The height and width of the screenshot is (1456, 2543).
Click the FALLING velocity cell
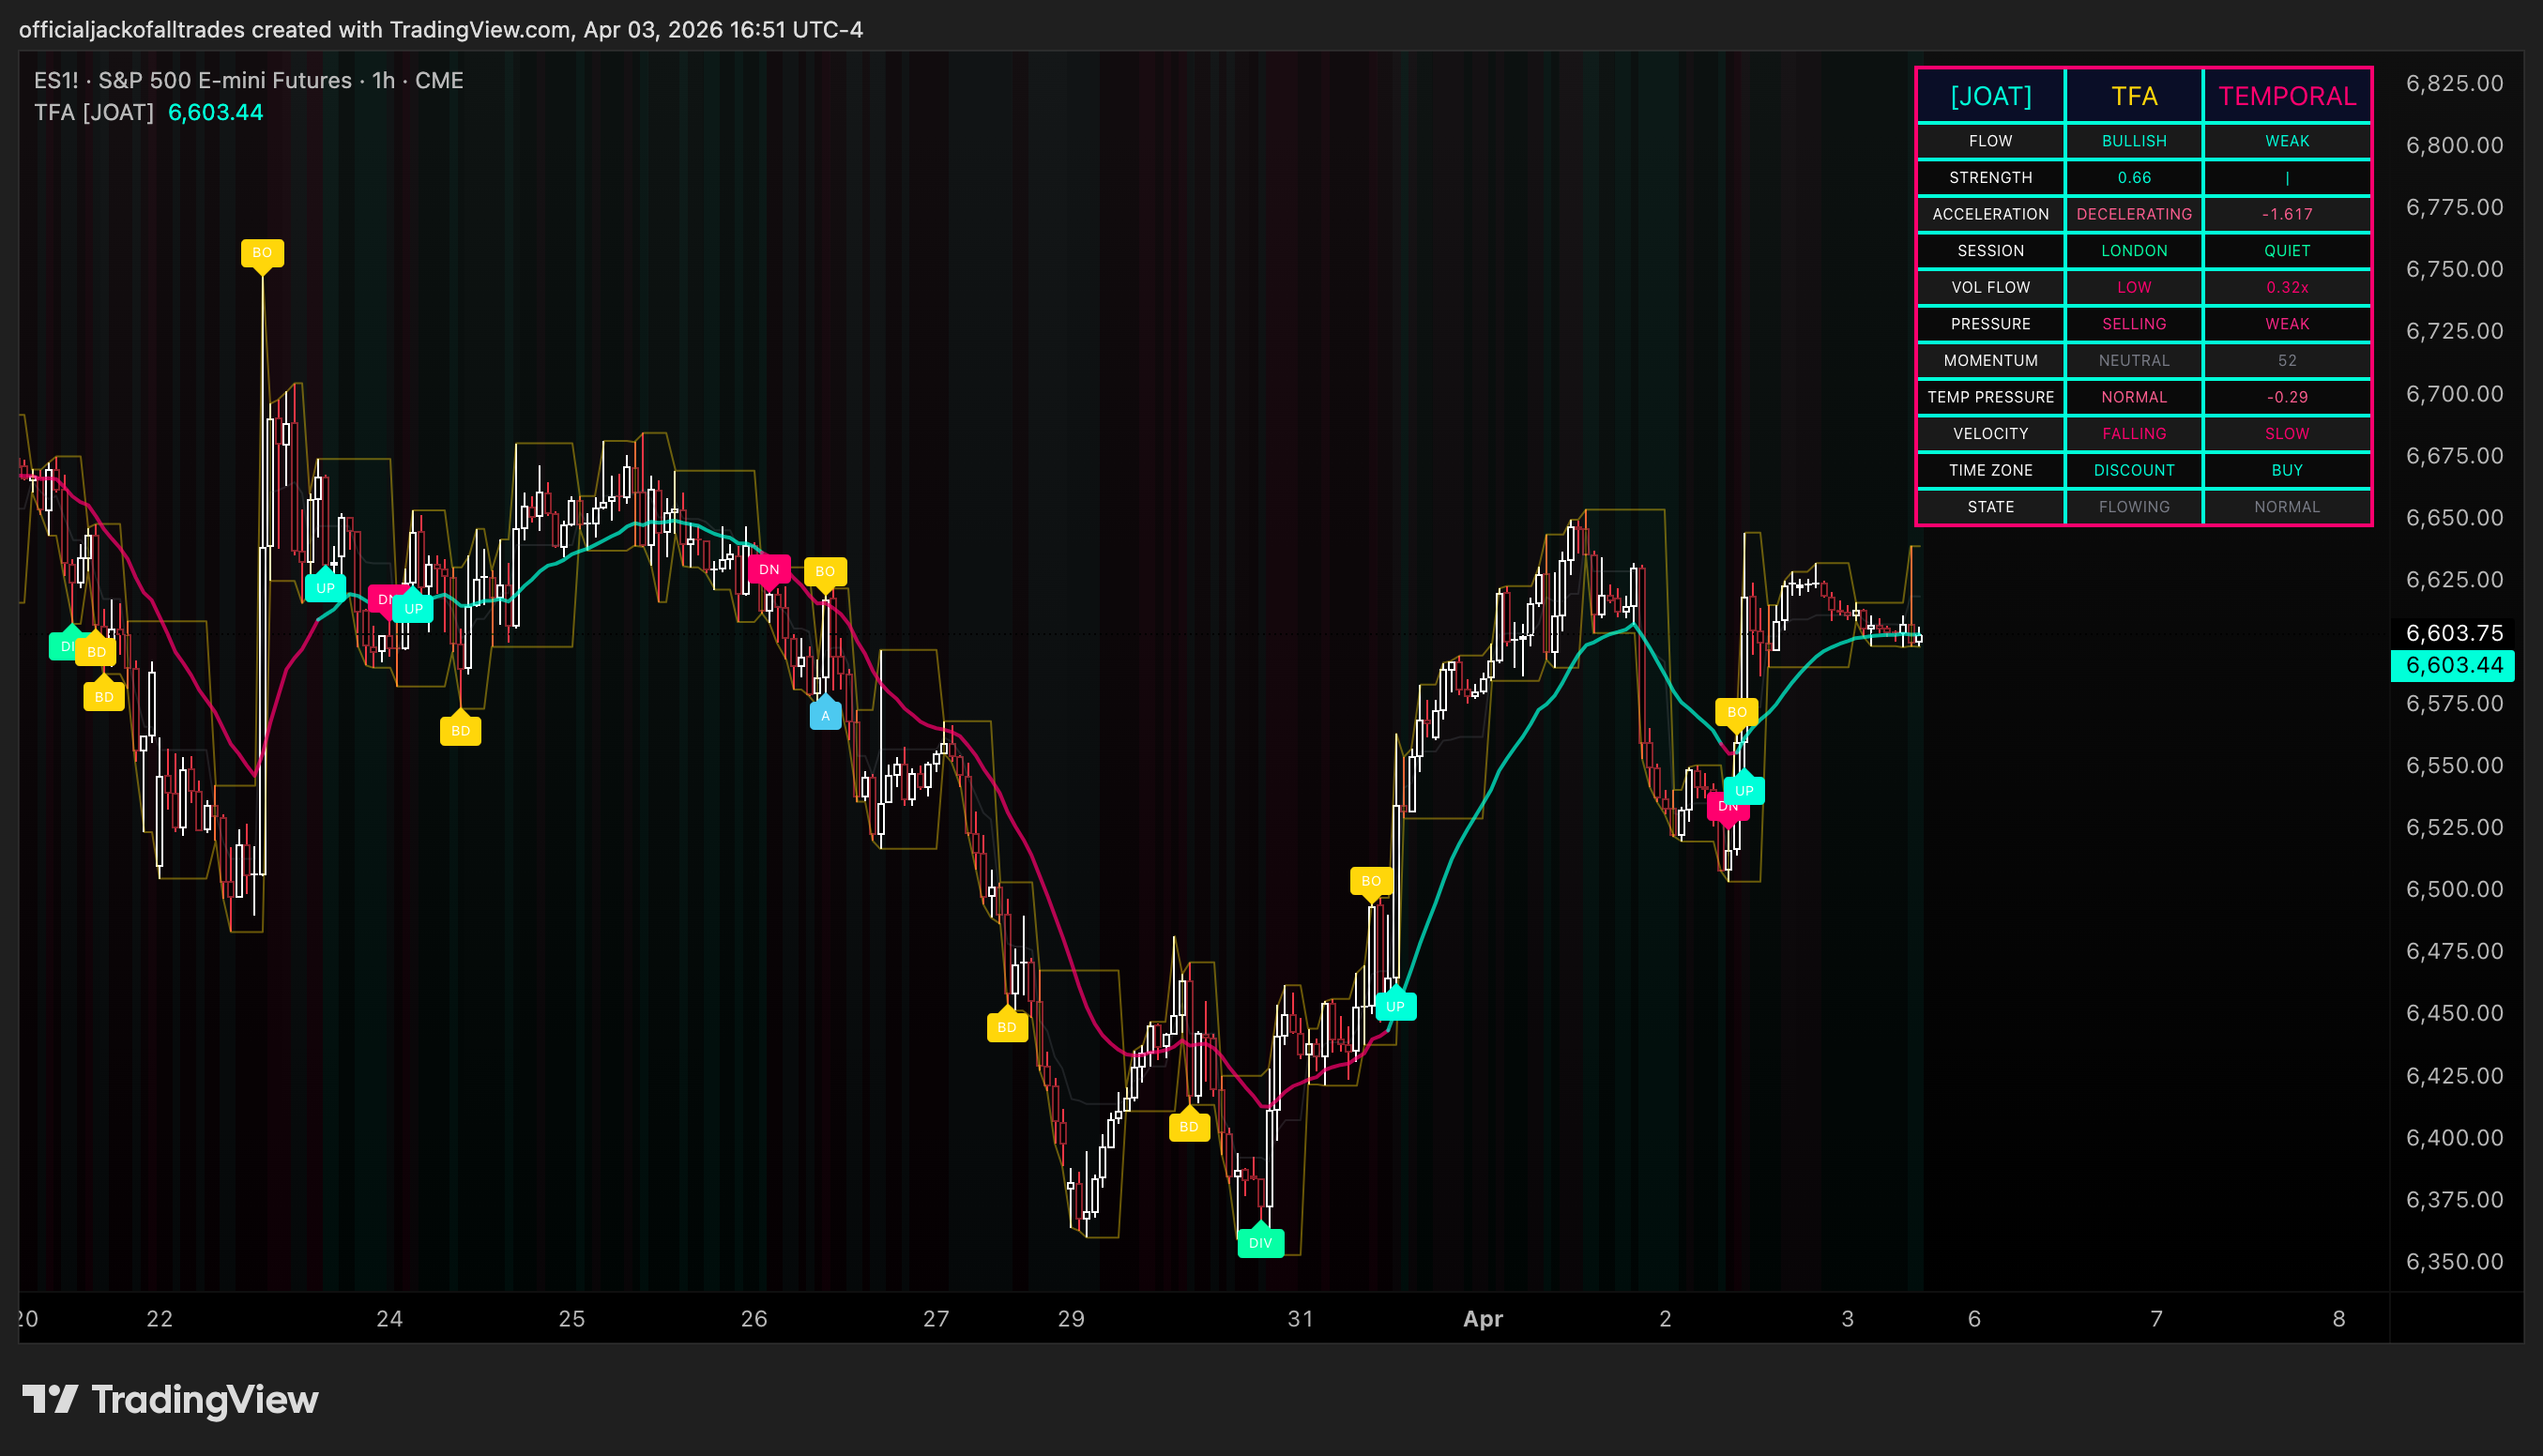point(2134,434)
